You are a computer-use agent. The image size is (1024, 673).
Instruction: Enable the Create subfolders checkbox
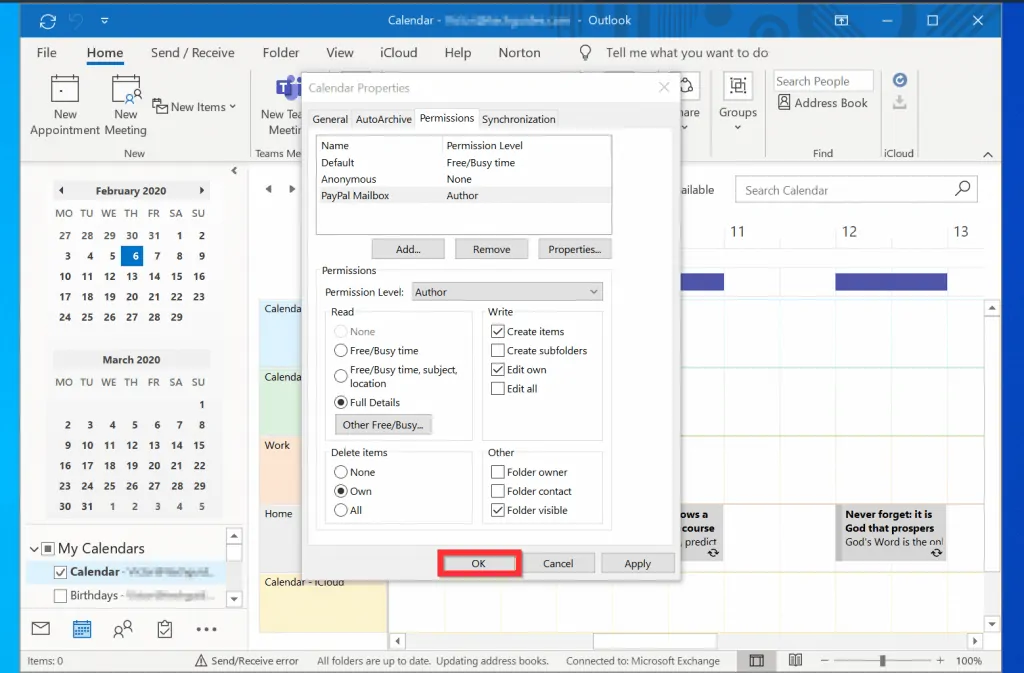click(x=498, y=351)
